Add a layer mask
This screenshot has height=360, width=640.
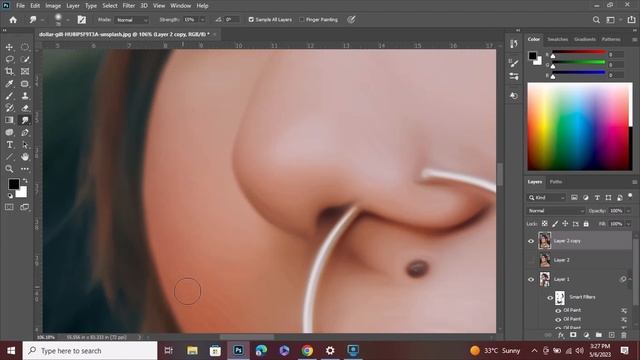(x=573, y=335)
